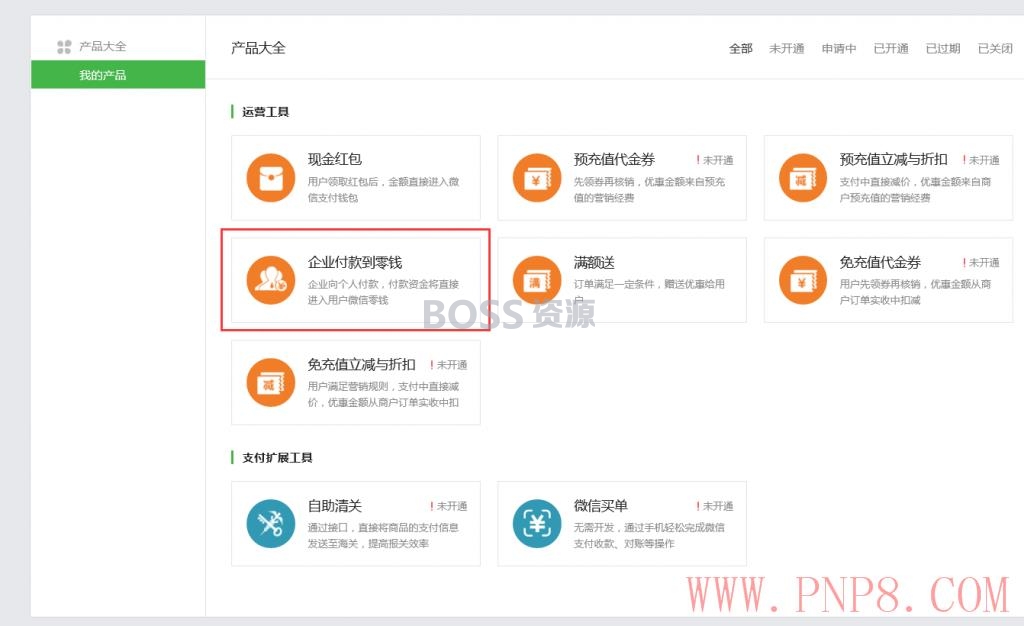This screenshot has width=1024, height=626.
Task: Click the 企业付款到零钱 people icon
Action: click(270, 280)
